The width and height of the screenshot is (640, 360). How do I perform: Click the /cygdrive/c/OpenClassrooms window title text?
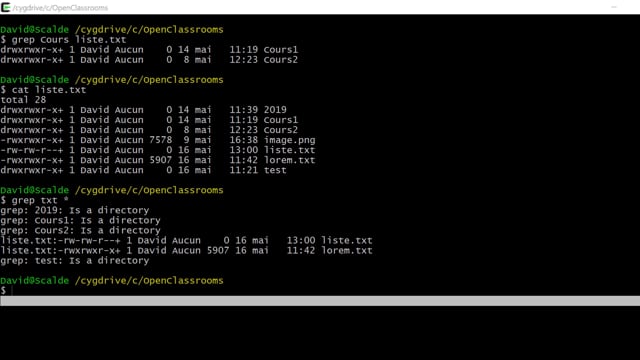(x=60, y=8)
